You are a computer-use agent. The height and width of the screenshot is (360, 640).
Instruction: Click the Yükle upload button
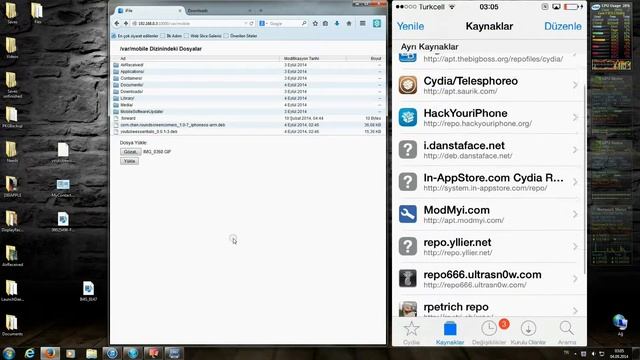[x=129, y=161]
